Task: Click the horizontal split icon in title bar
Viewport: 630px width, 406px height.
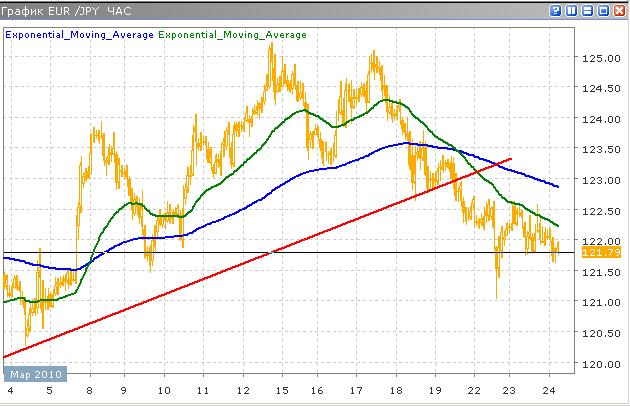Action: [x=587, y=10]
